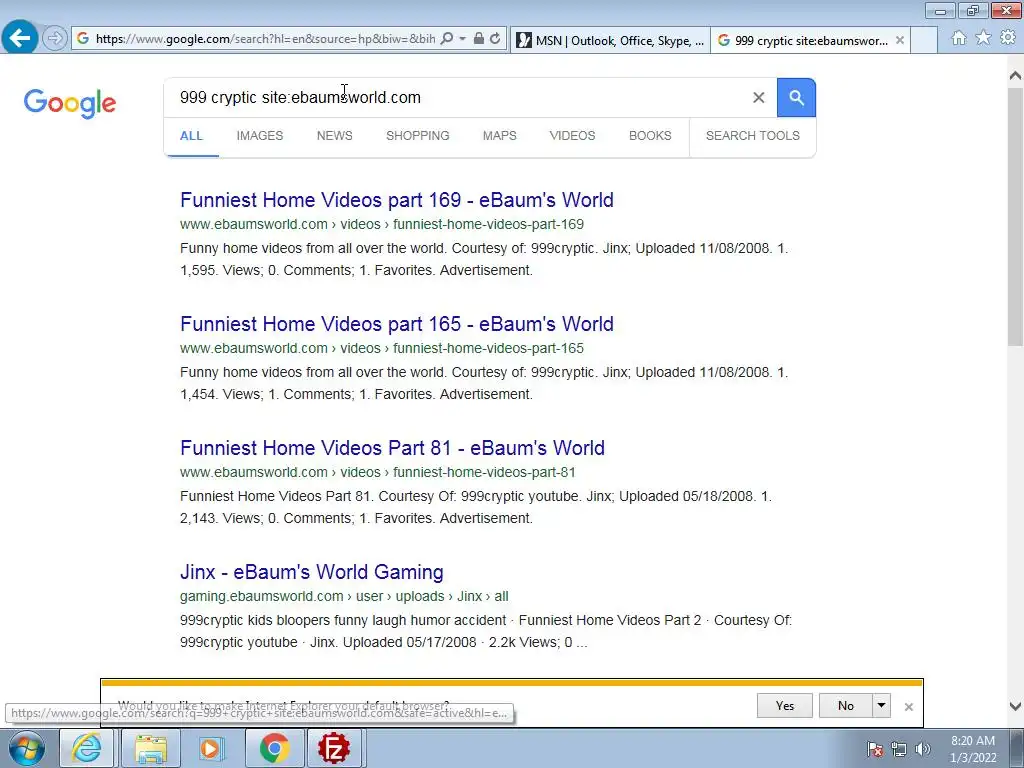Open Jinx - eBaum's World Gaming result
1024x768 pixels.
312,572
